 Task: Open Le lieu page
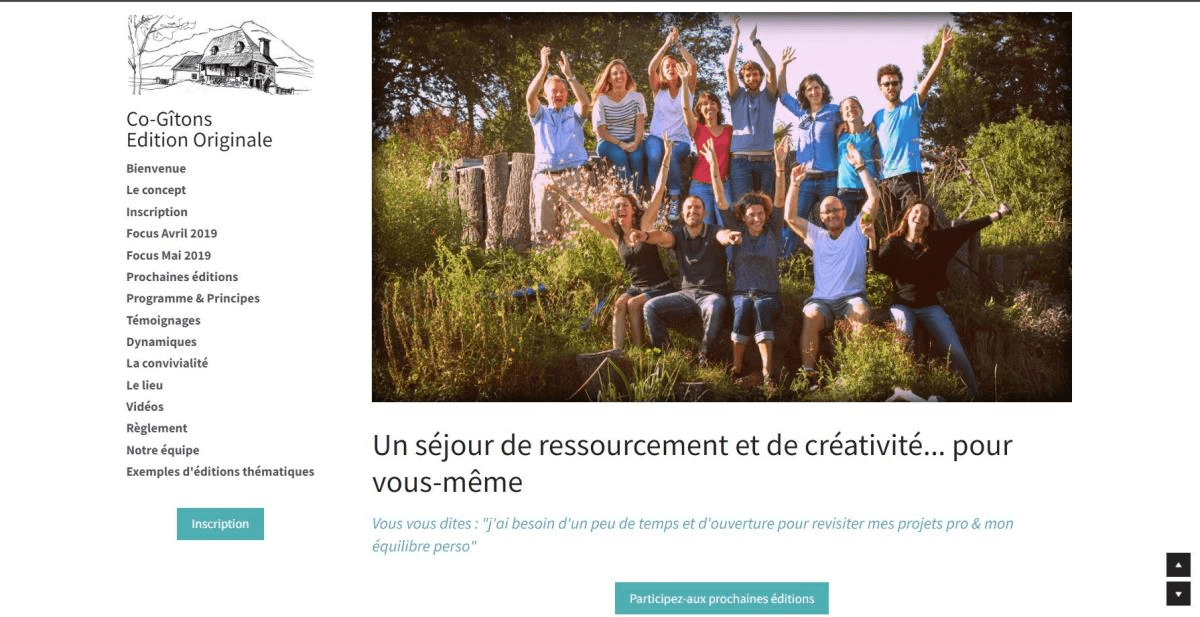tap(144, 385)
